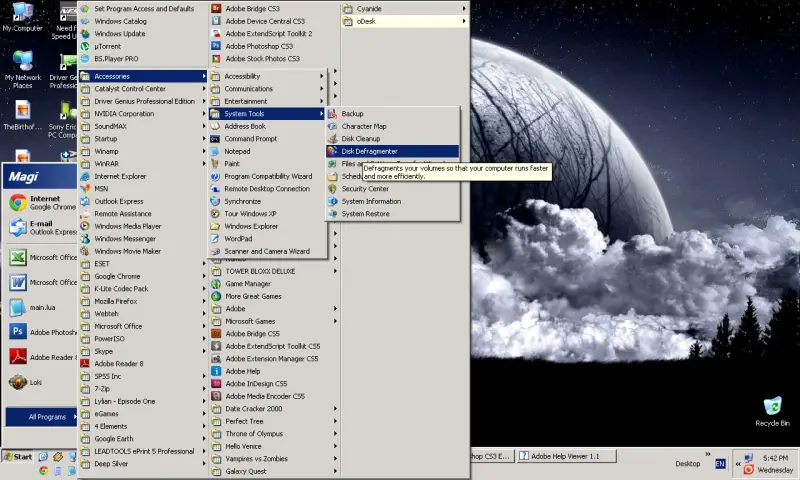Click the Start button
This screenshot has width=800, height=480.
(x=18, y=457)
